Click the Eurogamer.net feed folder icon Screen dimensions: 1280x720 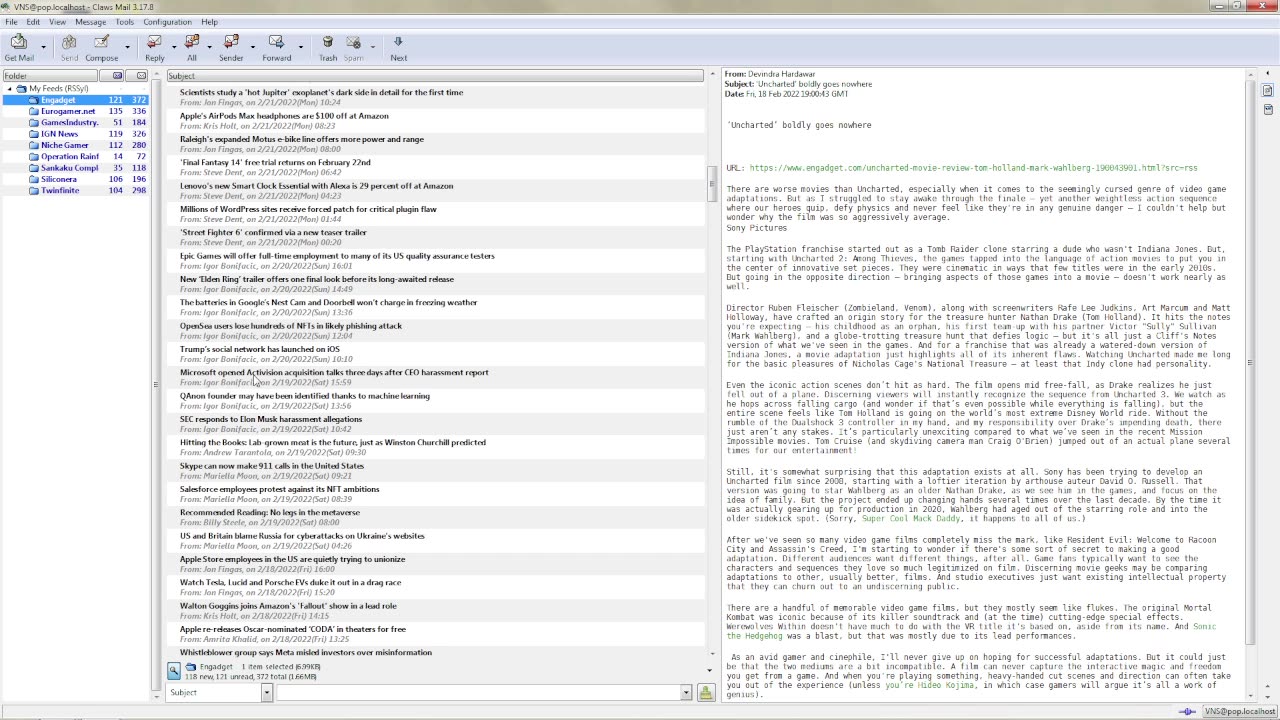coord(34,111)
